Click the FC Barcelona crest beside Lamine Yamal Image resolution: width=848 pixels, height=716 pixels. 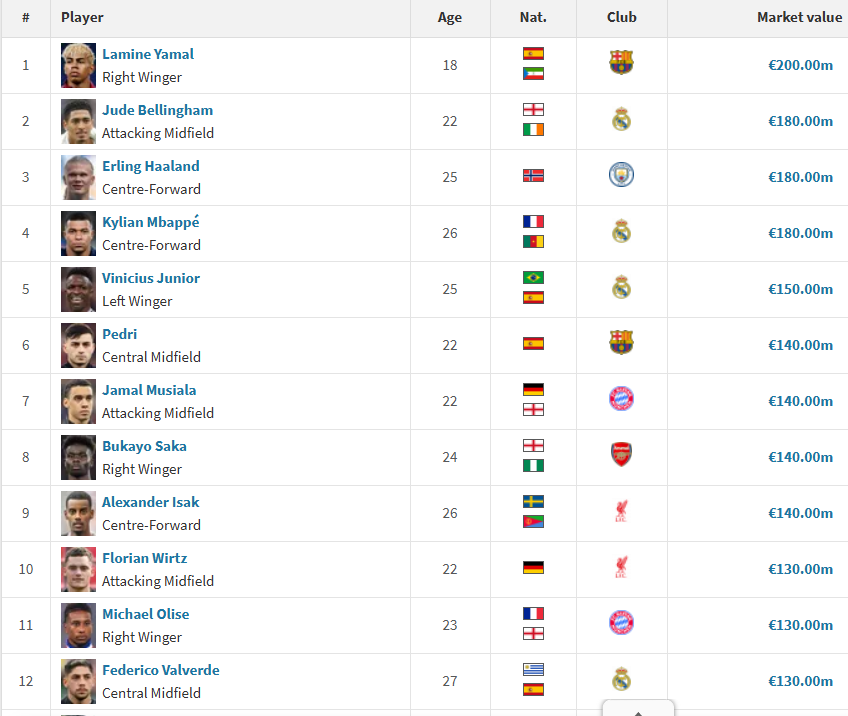click(621, 63)
